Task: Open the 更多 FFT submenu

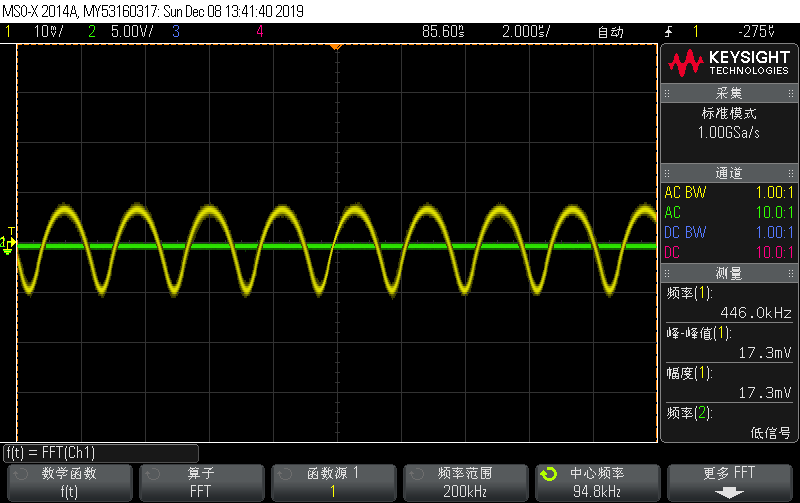Action: coord(730,483)
